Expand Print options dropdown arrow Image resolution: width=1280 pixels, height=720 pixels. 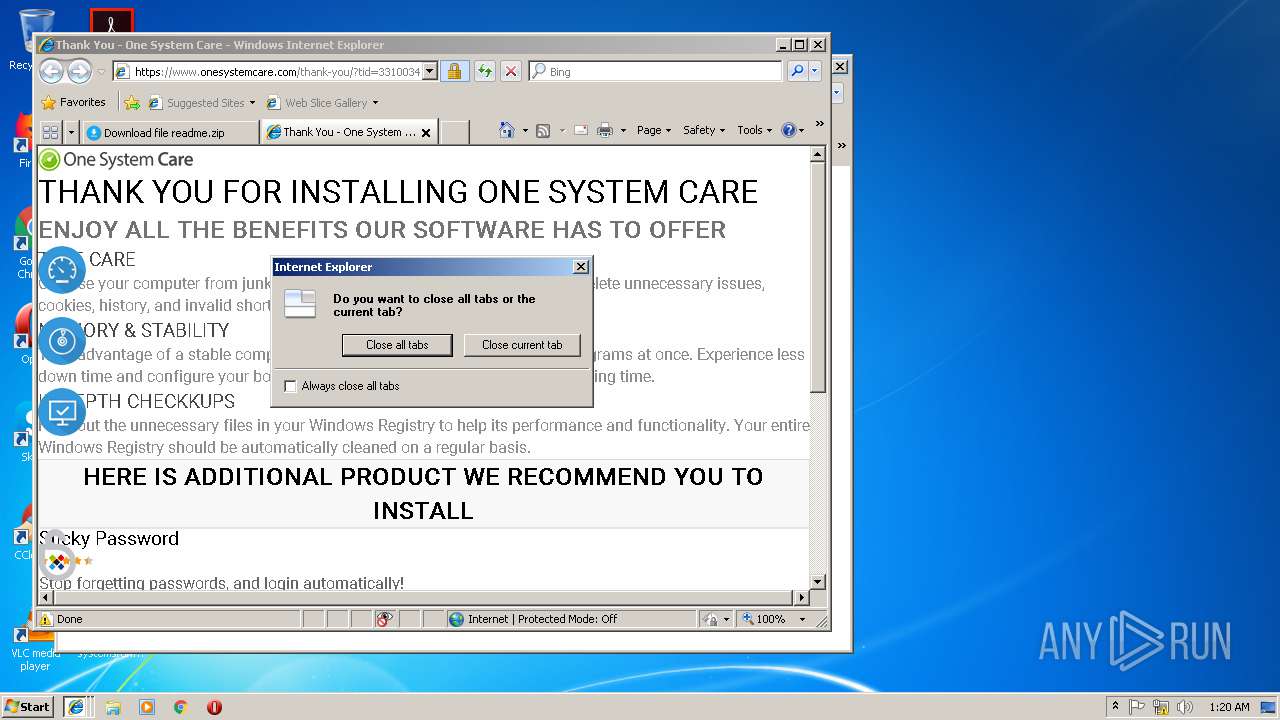623,130
